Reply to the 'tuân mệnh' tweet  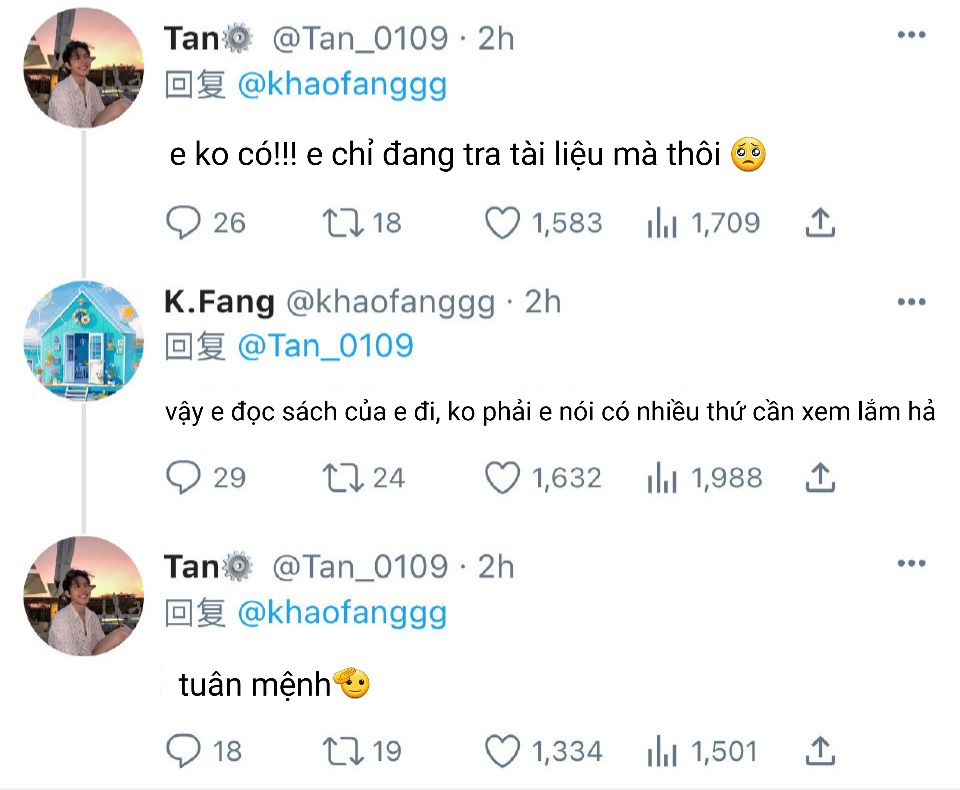tap(183, 751)
